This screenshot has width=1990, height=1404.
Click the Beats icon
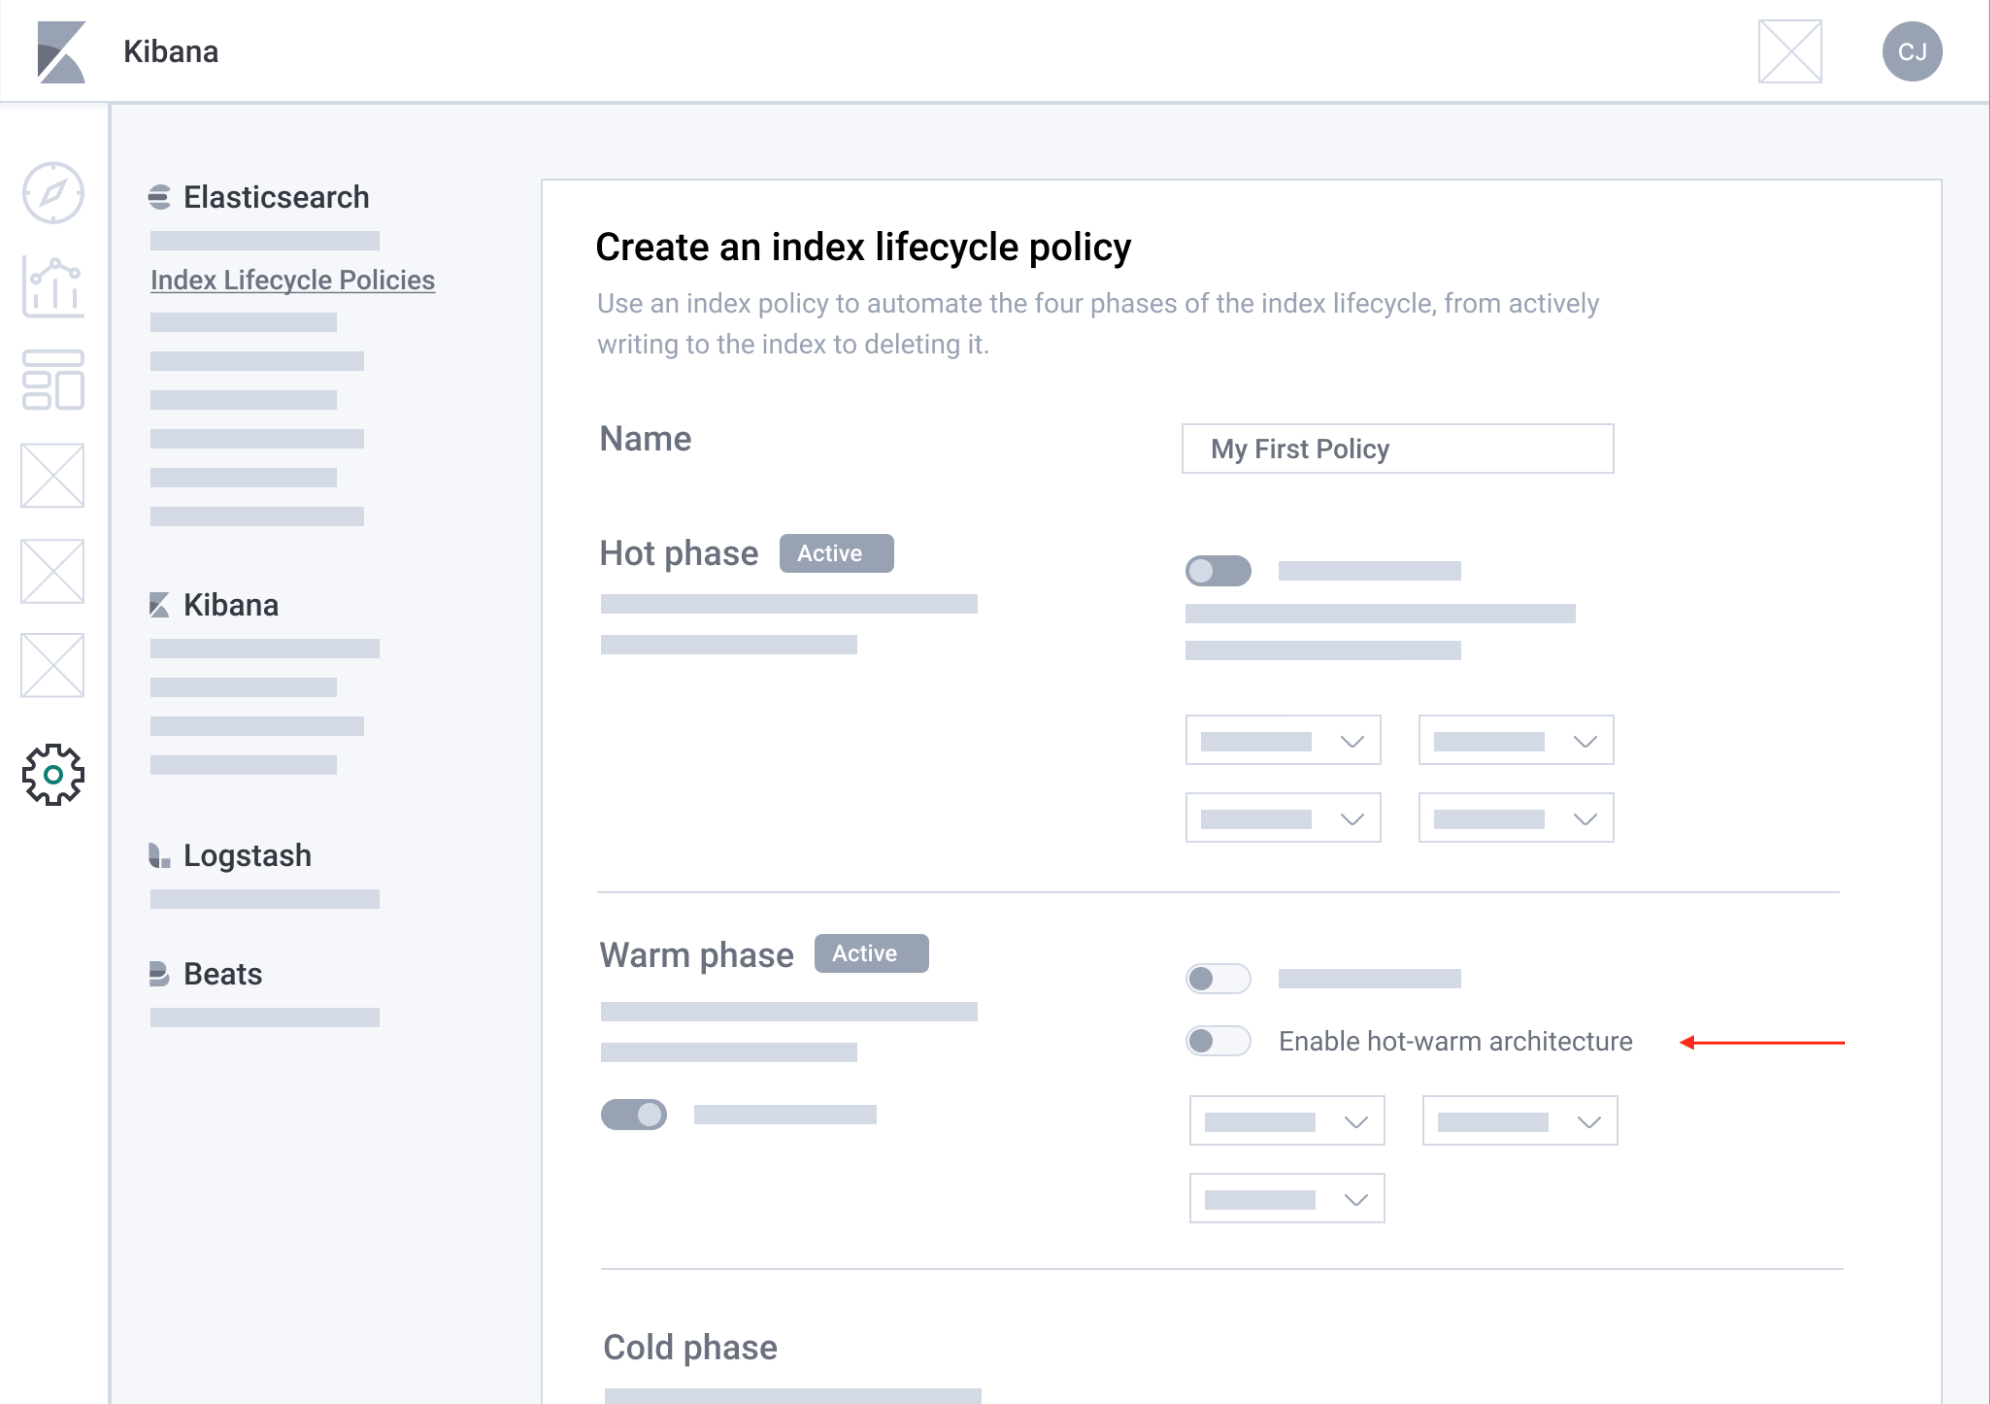159,973
